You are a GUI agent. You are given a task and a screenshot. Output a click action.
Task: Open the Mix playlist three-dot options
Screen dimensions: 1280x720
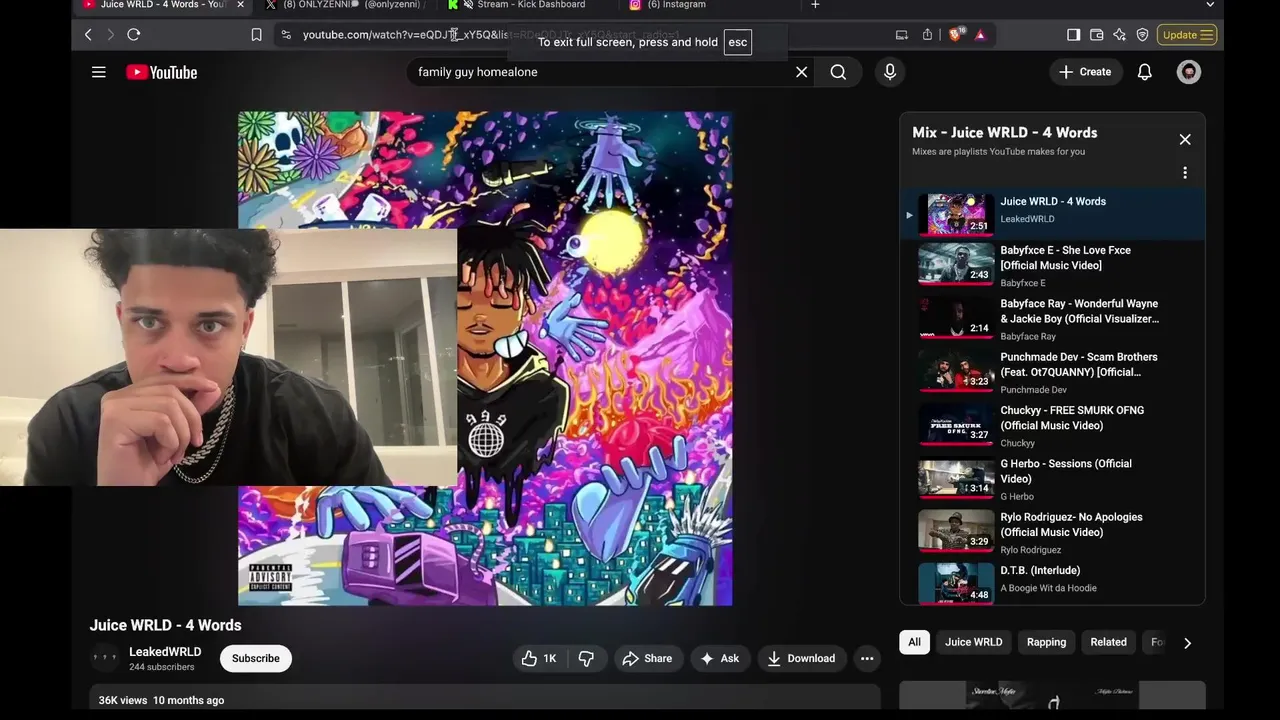coord(1185,173)
